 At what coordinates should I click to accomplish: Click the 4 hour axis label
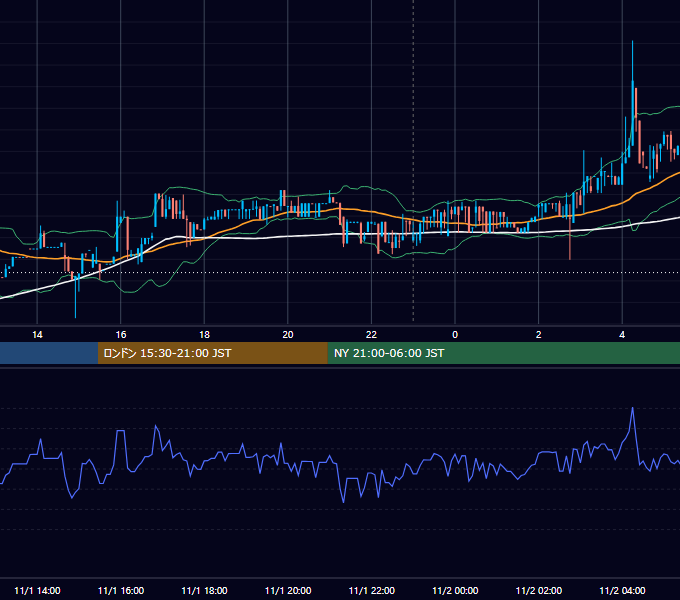pos(622,335)
